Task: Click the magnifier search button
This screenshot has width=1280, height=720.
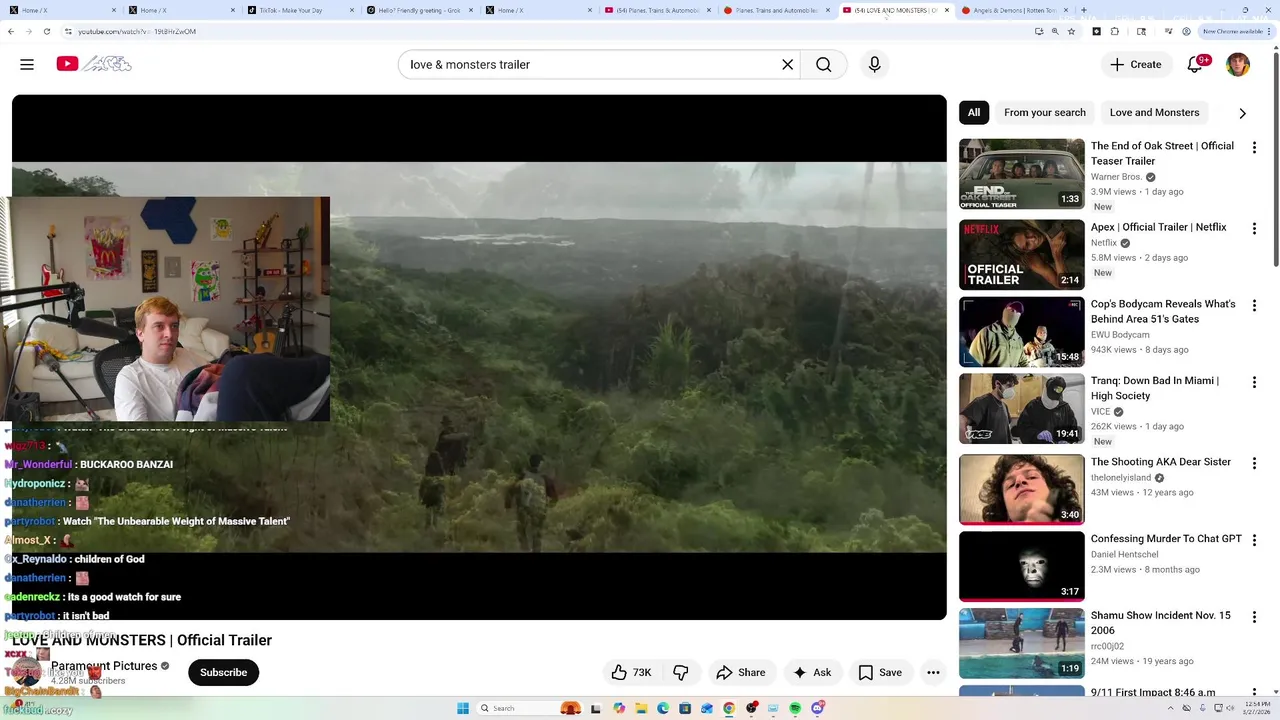Action: pyautogui.click(x=823, y=64)
